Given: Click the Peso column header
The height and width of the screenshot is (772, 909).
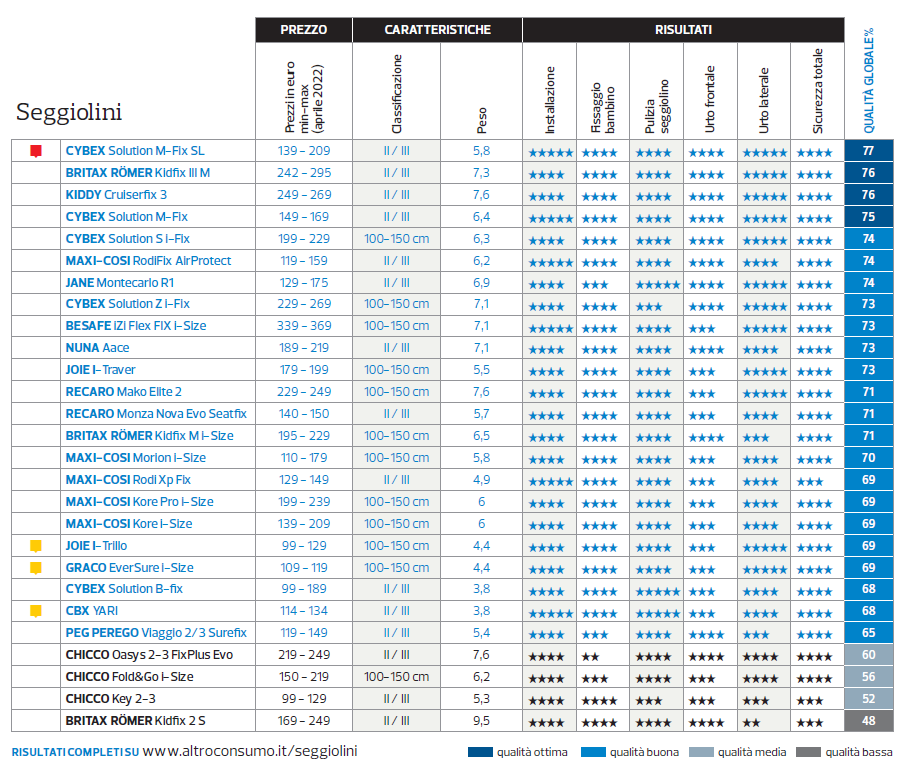Looking at the screenshot, I should (482, 121).
